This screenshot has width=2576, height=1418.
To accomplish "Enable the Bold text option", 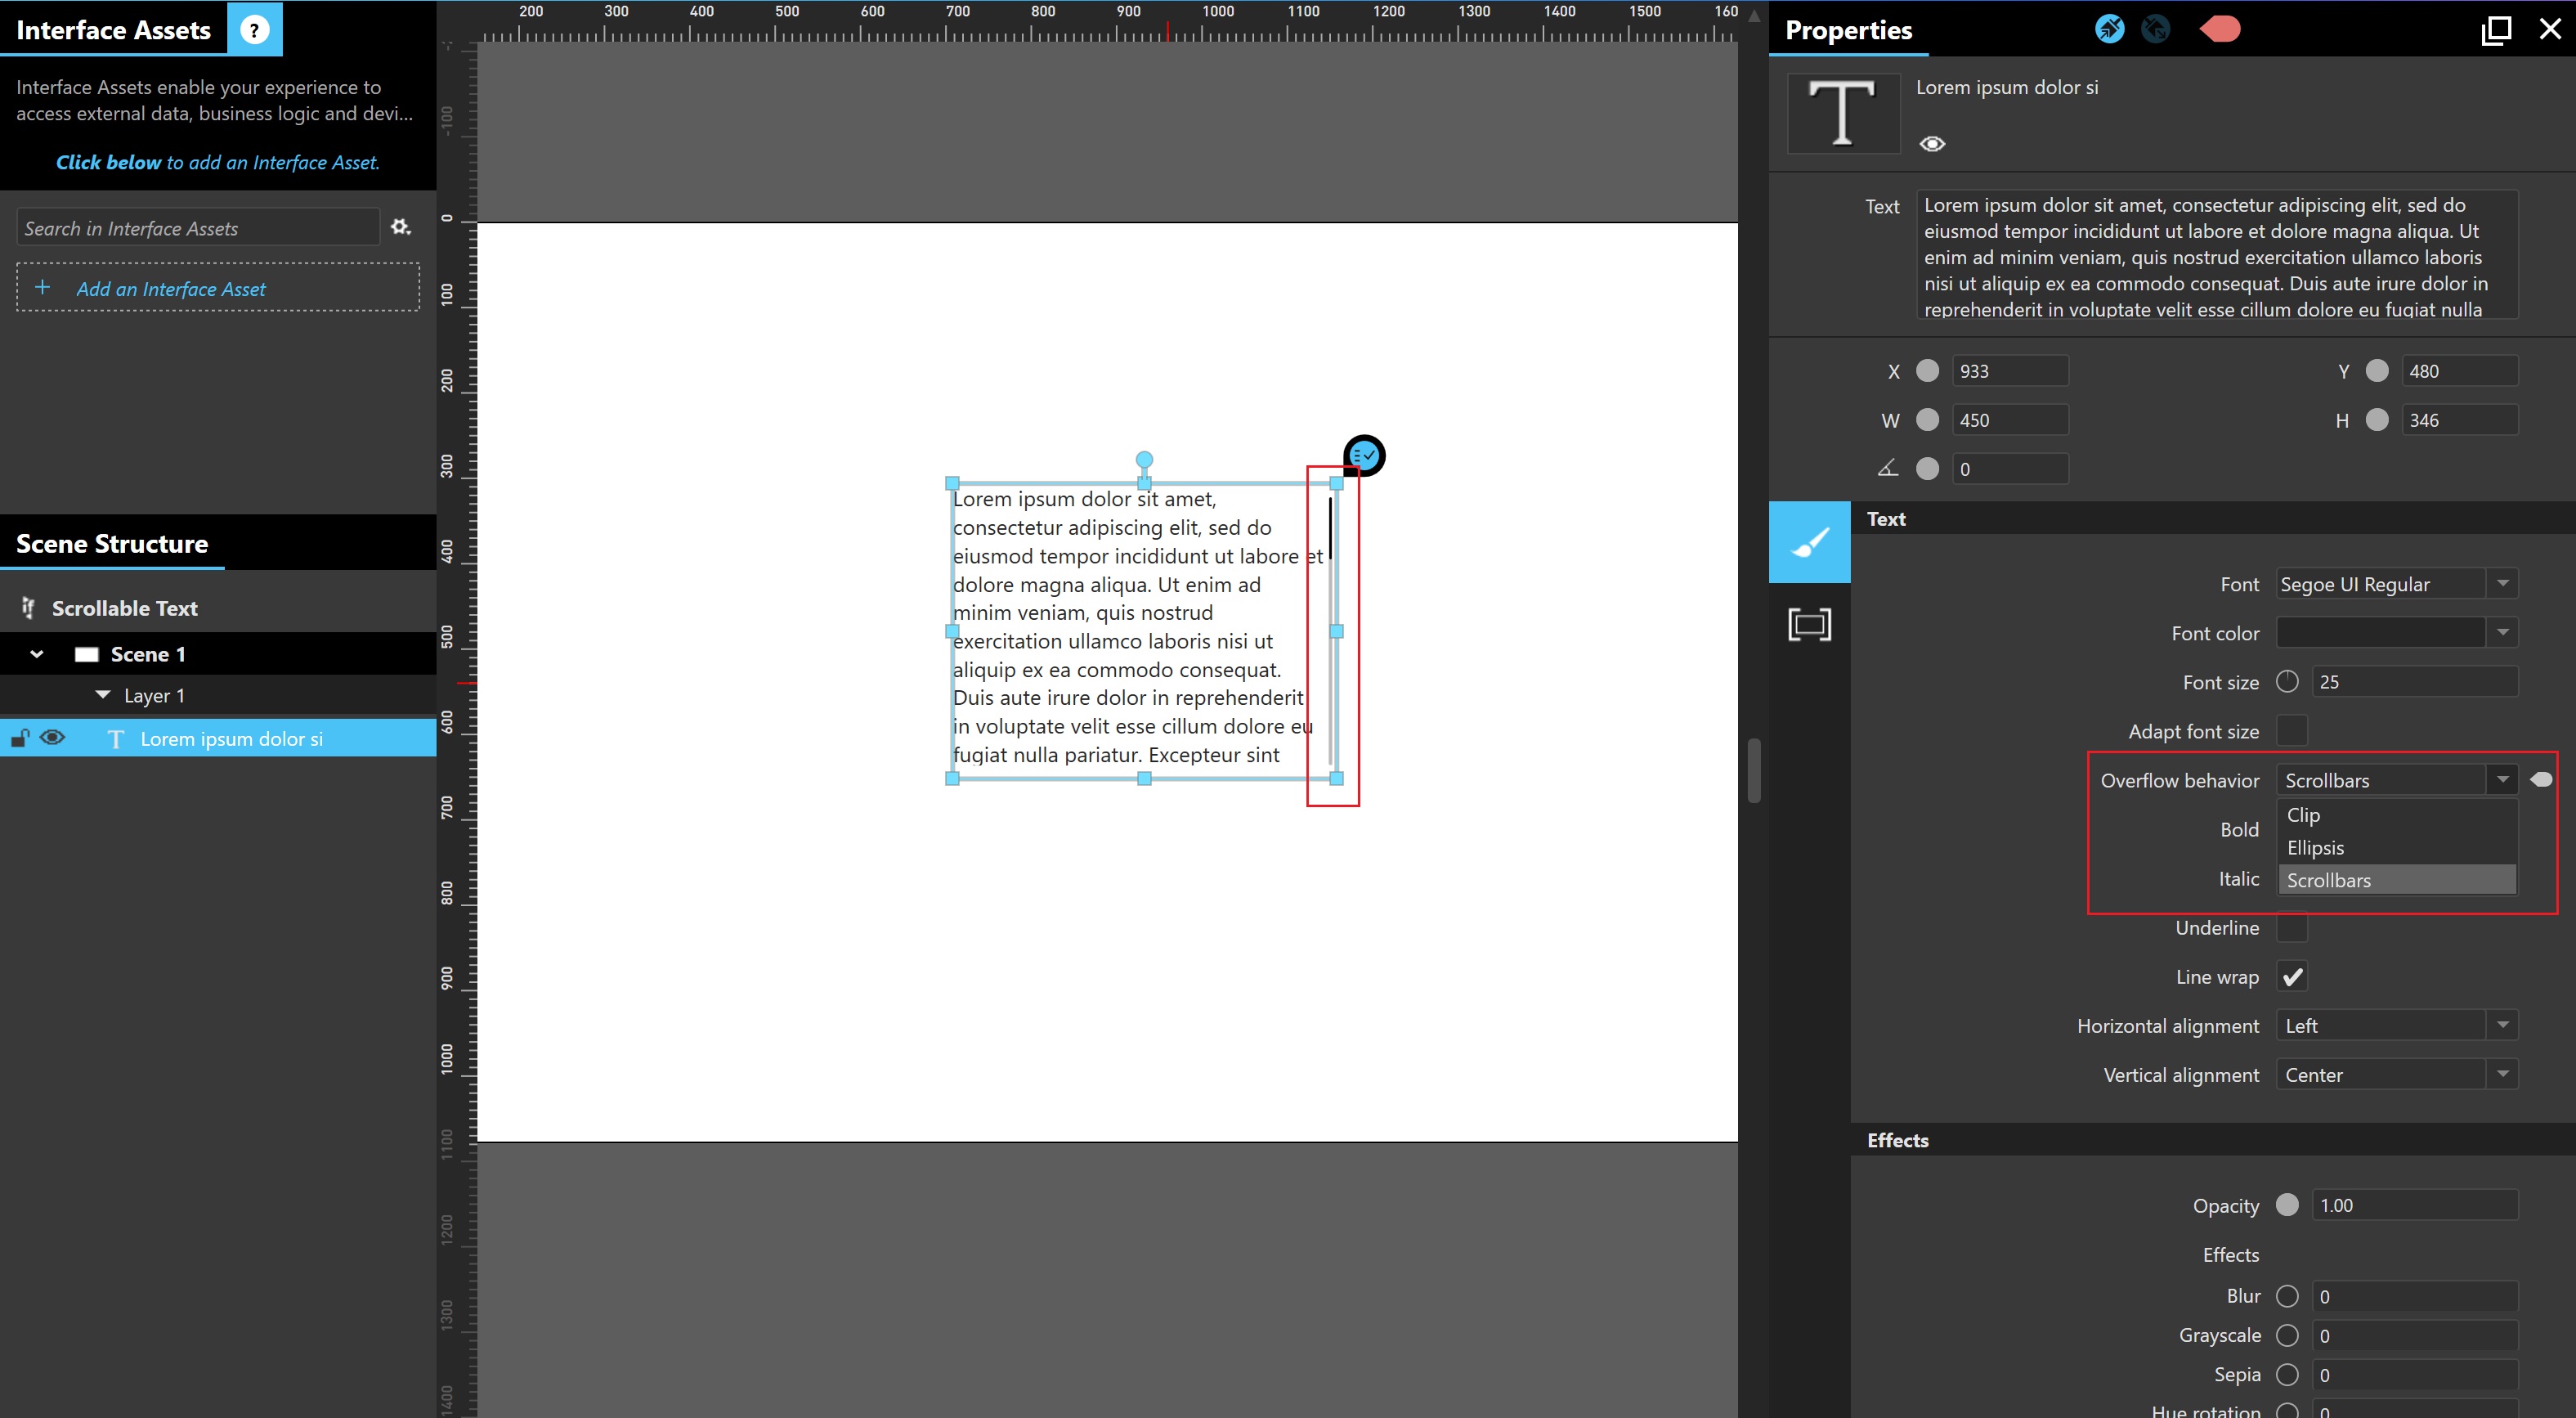I will click(x=2293, y=830).
